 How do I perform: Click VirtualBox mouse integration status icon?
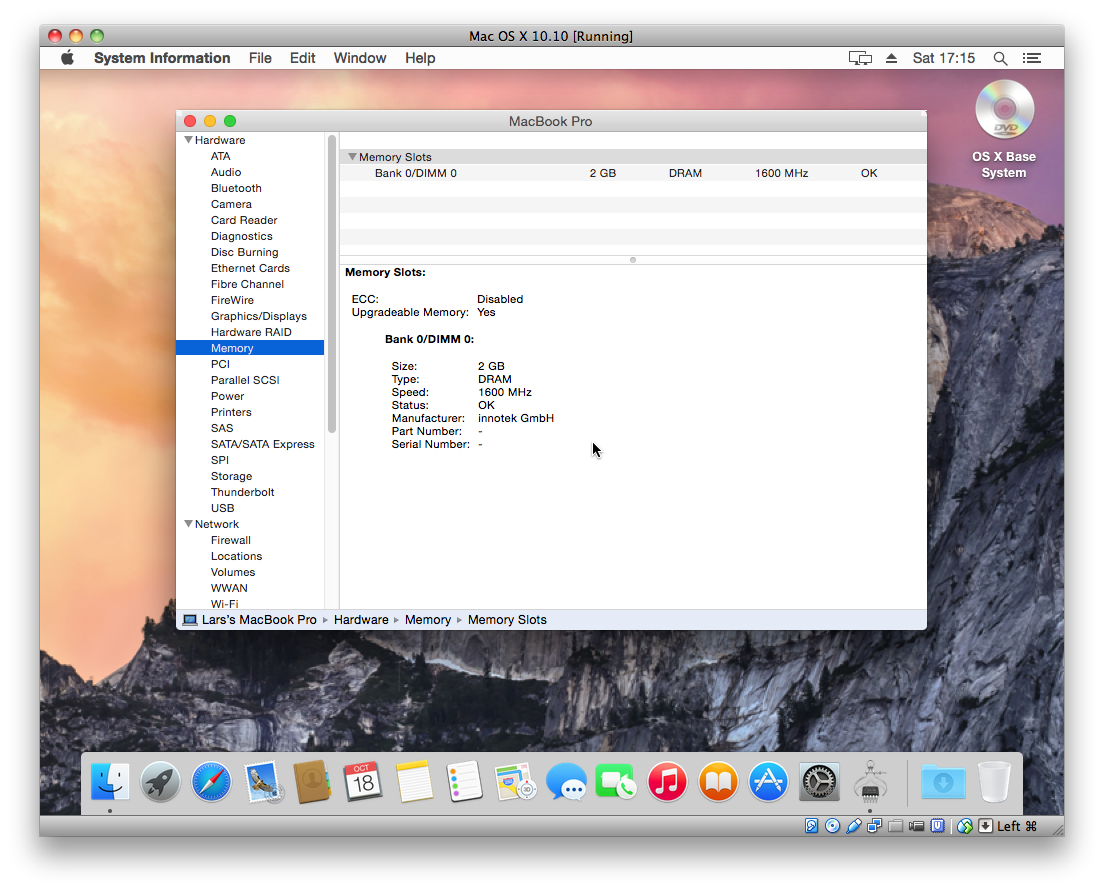pyautogui.click(x=965, y=826)
